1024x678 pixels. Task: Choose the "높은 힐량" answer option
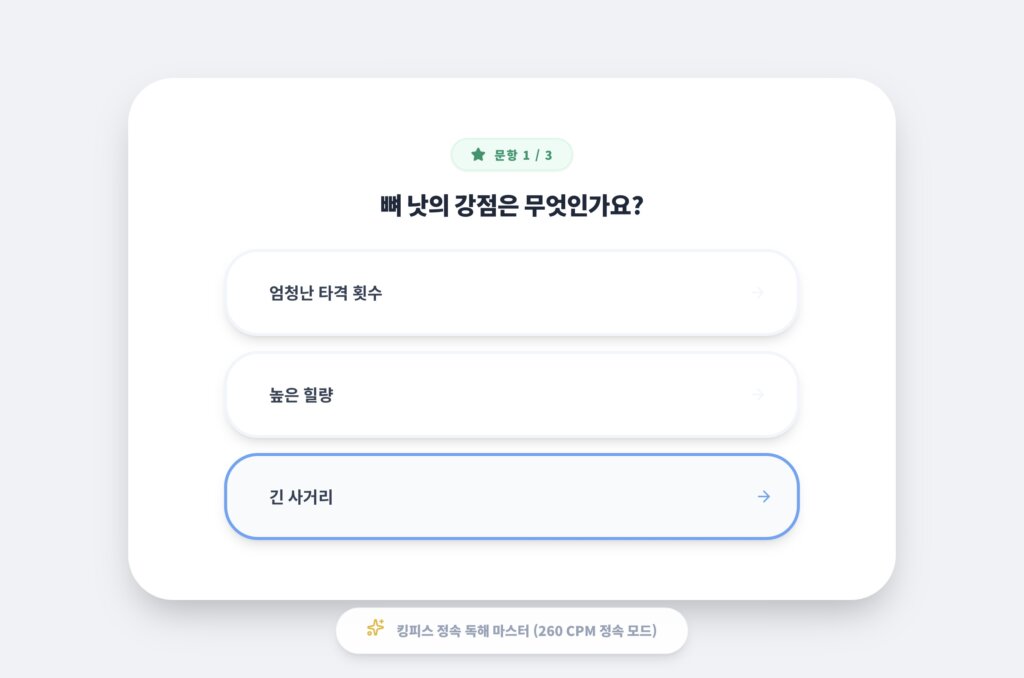(x=511, y=394)
